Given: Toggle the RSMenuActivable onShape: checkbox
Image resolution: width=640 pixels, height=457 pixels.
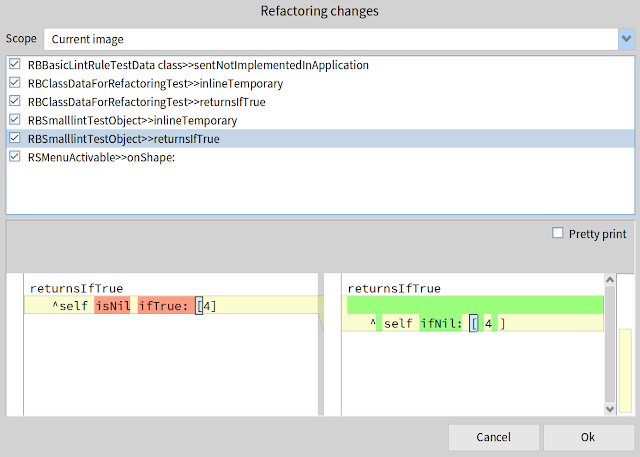Looking at the screenshot, I should coord(14,157).
